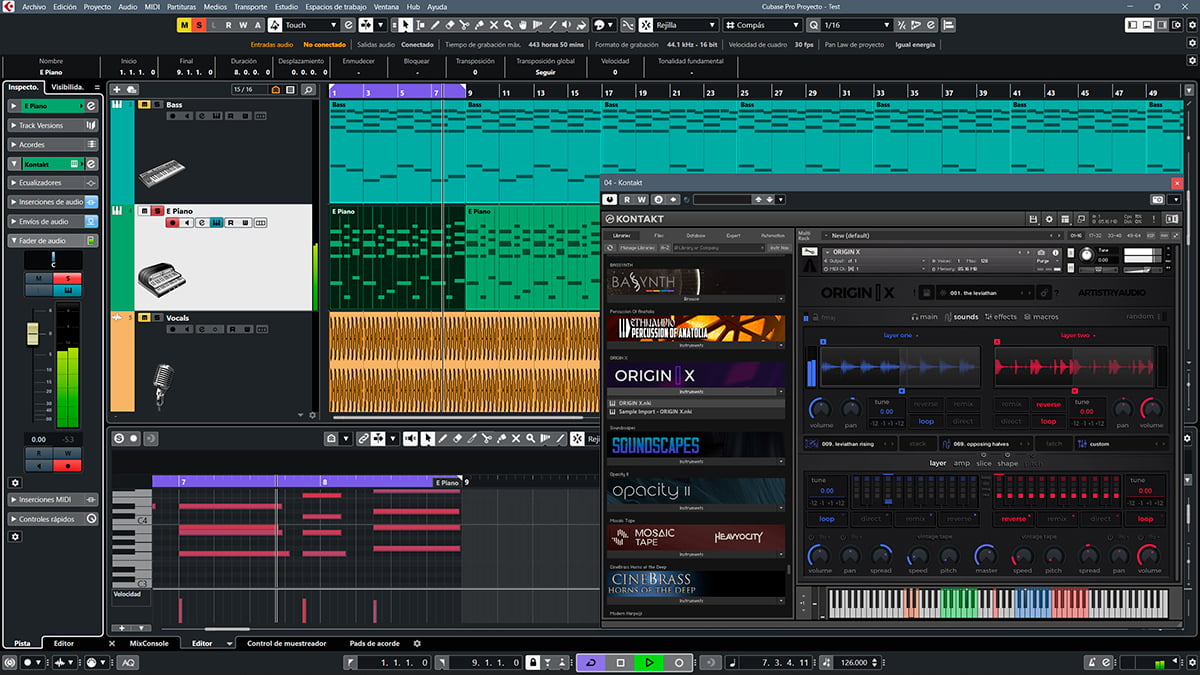This screenshot has width=1200, height=675.
Task: Toggle Kontakt plugin bypass power button
Action: coord(611,199)
